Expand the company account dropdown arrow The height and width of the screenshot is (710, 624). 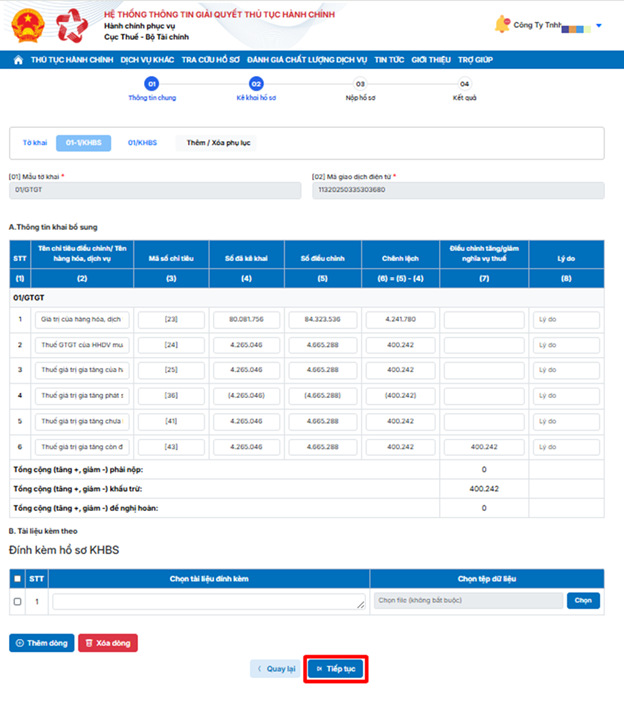599,26
